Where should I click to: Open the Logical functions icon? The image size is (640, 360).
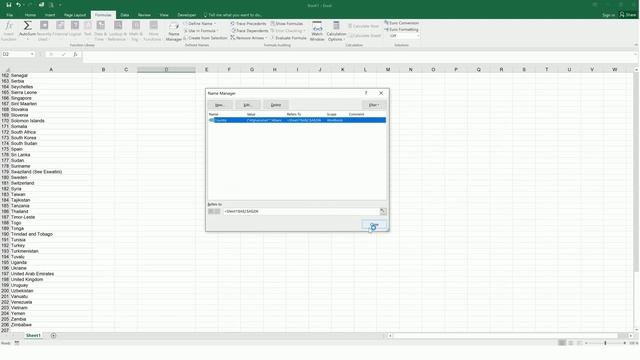[75, 26]
